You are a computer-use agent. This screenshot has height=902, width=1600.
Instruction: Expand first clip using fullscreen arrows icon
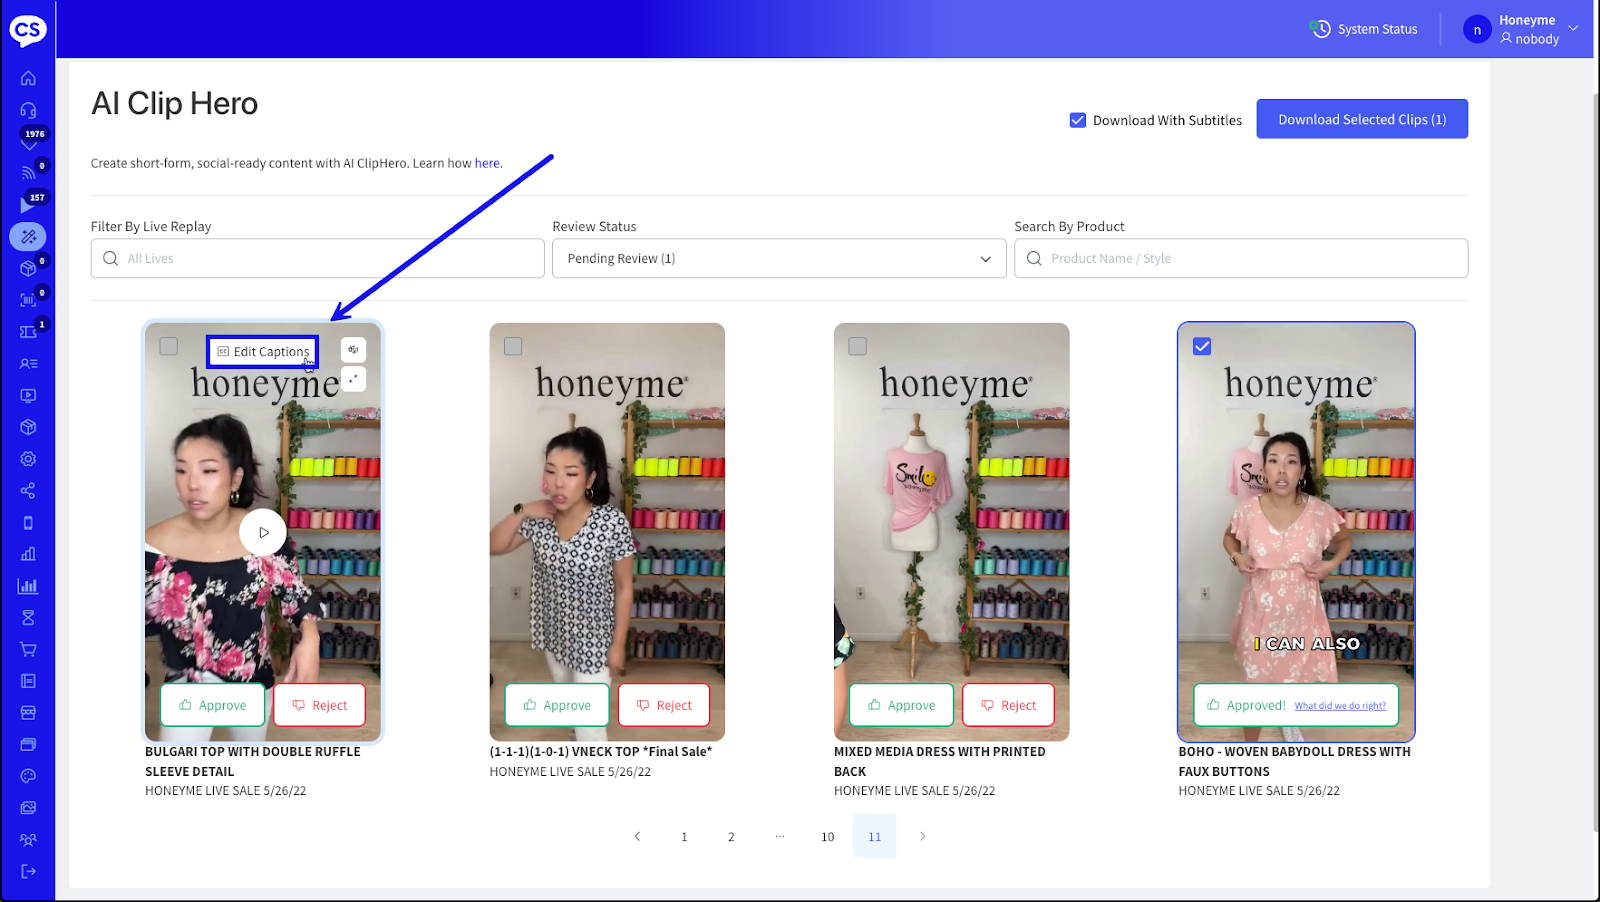tap(353, 379)
